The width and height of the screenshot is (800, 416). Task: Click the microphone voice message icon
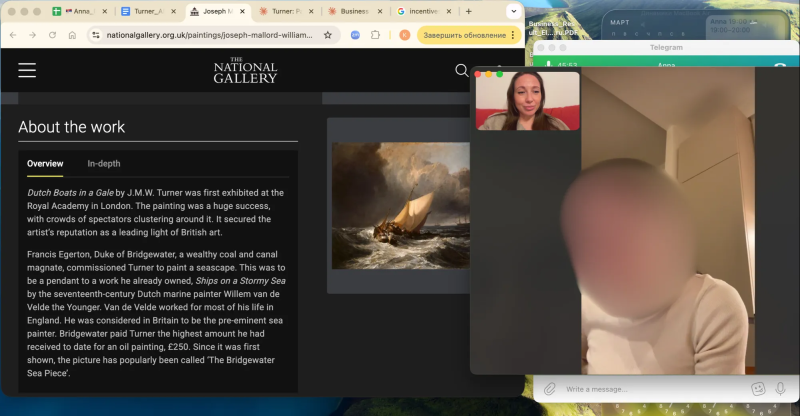click(x=780, y=389)
